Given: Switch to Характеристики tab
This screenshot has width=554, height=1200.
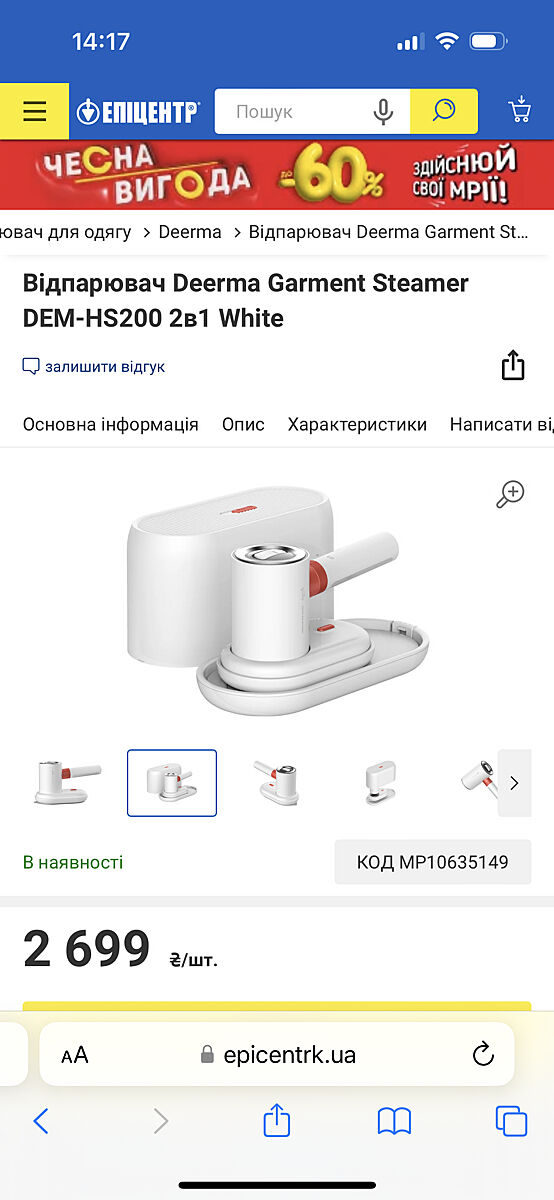Looking at the screenshot, I should (x=357, y=424).
